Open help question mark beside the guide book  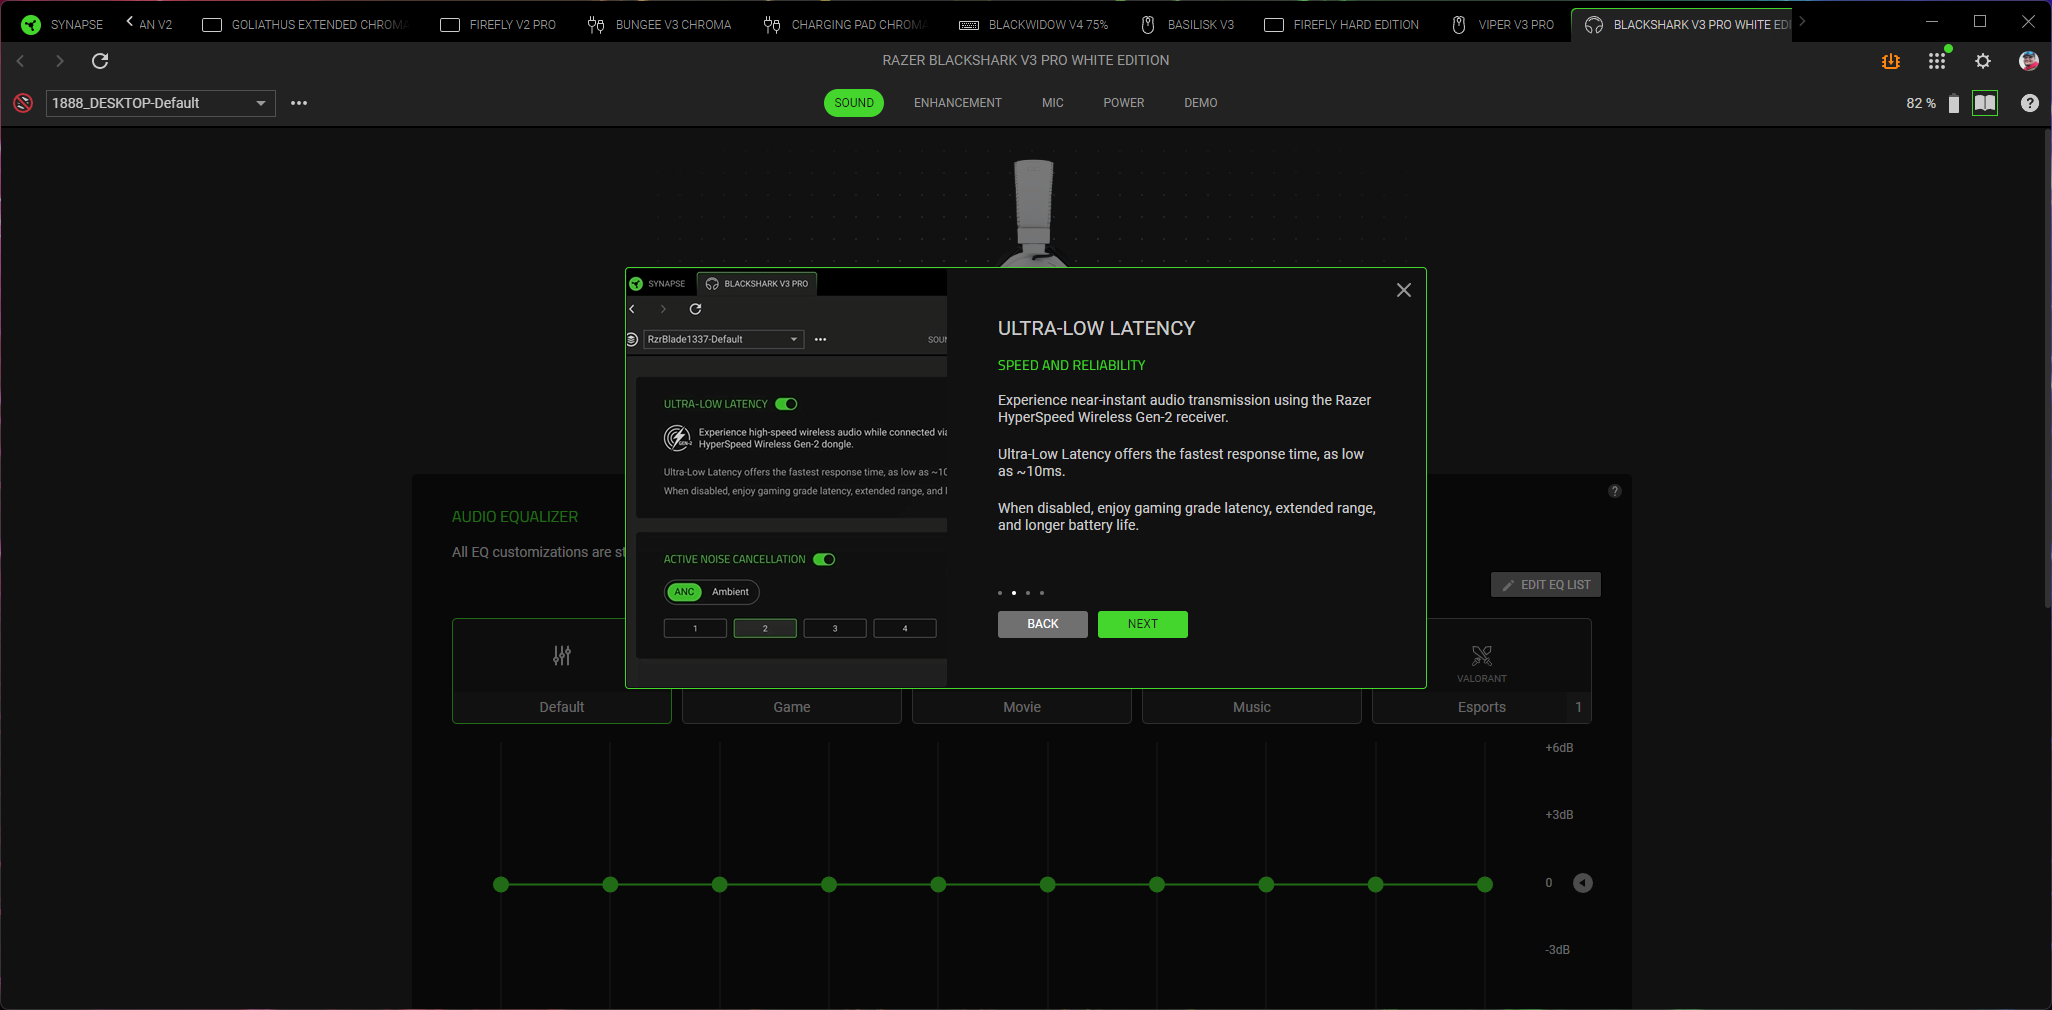pos(2030,103)
